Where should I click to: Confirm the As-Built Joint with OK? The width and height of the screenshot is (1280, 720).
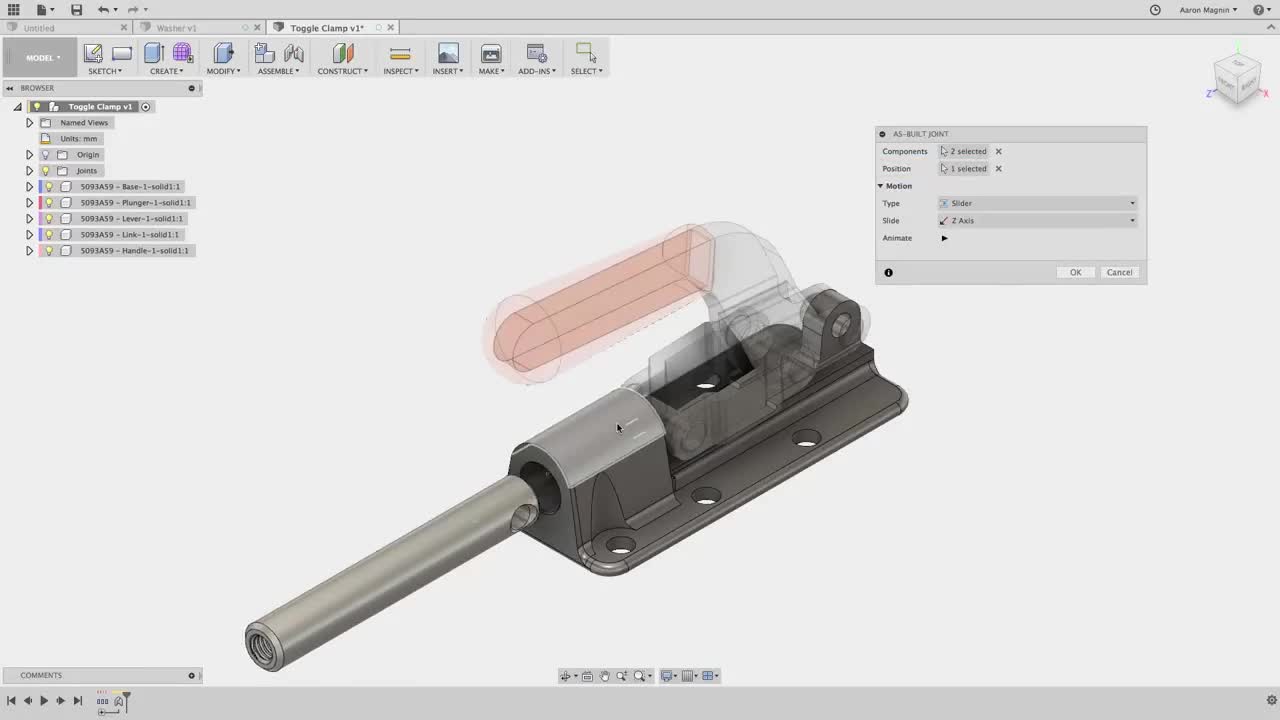pyautogui.click(x=1075, y=273)
